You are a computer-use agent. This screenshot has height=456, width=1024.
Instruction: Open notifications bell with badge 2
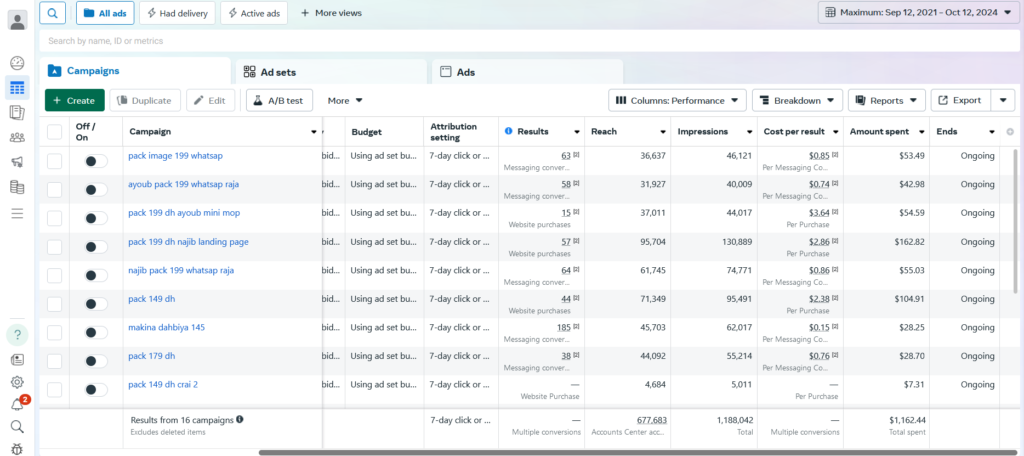[18, 404]
